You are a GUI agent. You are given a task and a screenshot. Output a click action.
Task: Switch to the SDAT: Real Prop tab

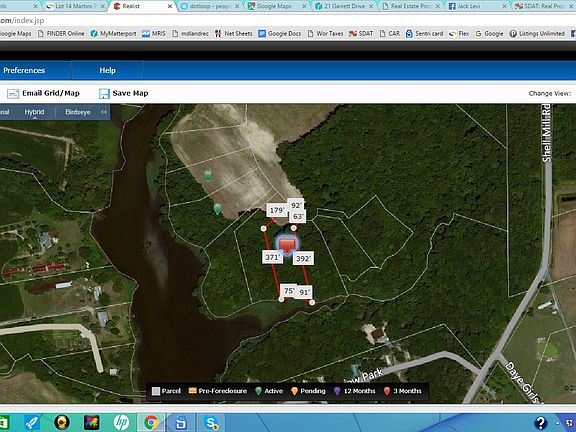tap(545, 6)
